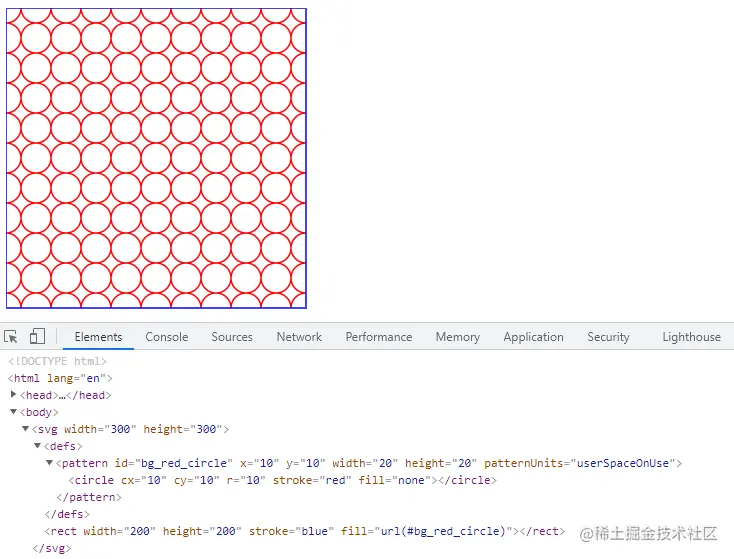Screen dimensions: 734x559
Task: Select the DOCTYPE html line
Action: [58, 361]
